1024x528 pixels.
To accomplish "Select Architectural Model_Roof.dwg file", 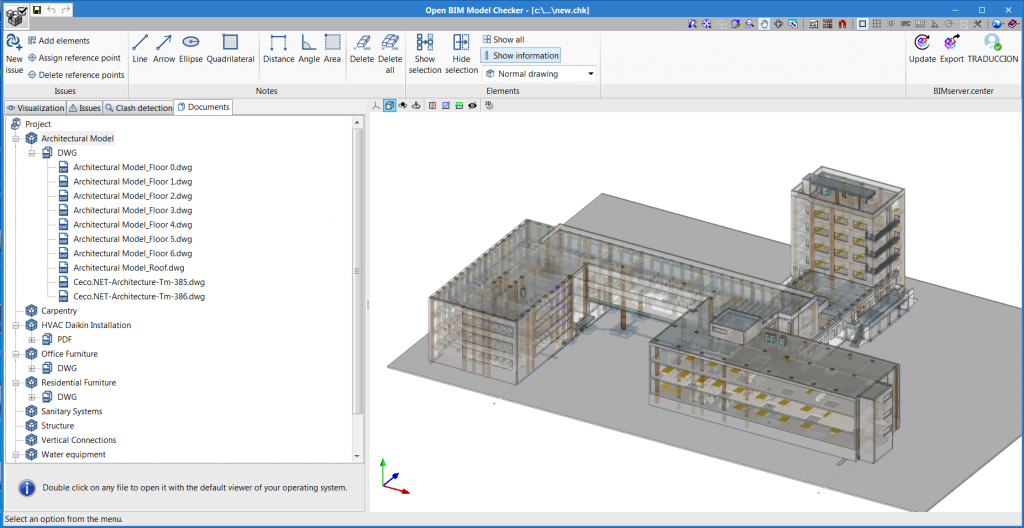I will click(x=128, y=268).
